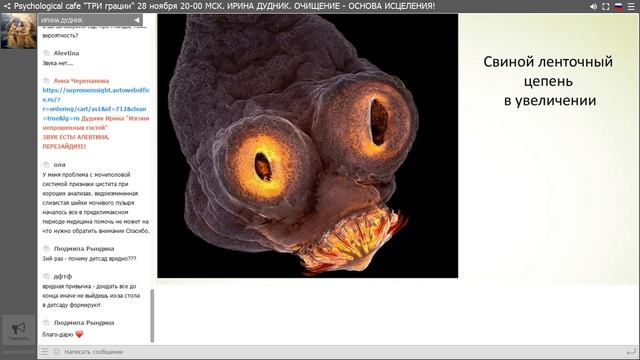Image resolution: width=640 pixels, height=360 pixels.
Task: Focus the Написать сообщение input field
Action: pyautogui.click(x=342, y=351)
